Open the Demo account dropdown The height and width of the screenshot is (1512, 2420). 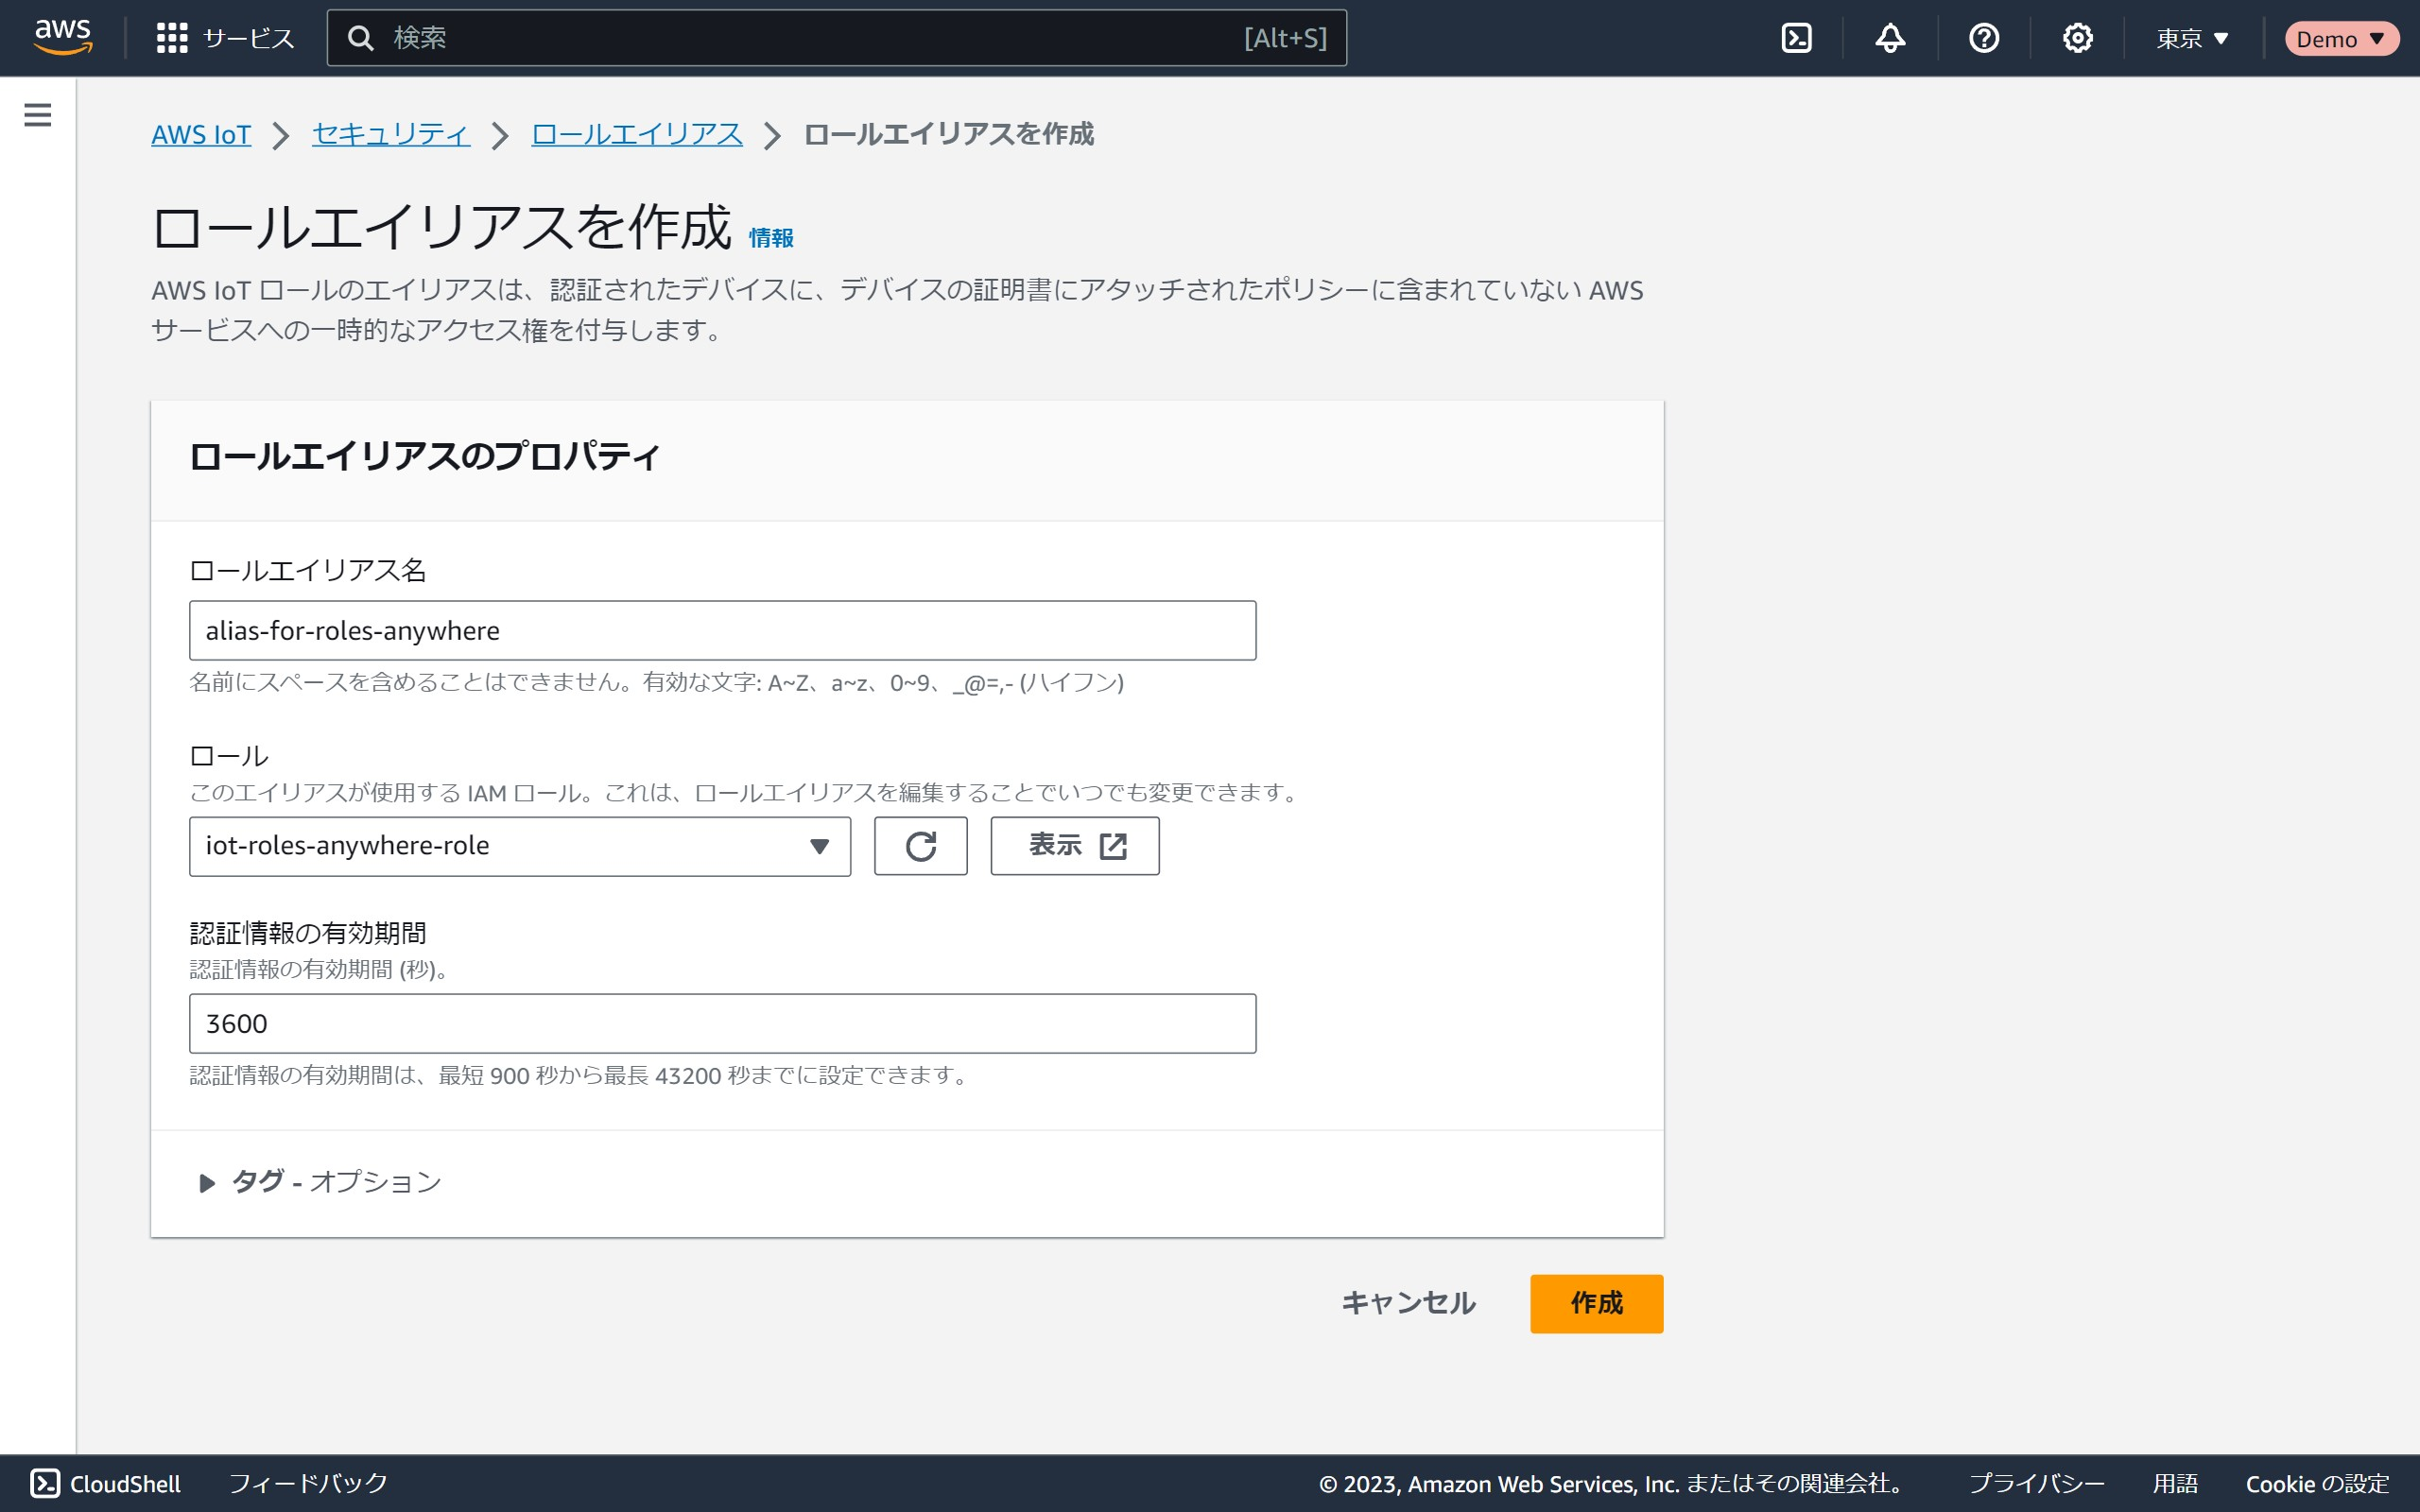coord(2340,39)
